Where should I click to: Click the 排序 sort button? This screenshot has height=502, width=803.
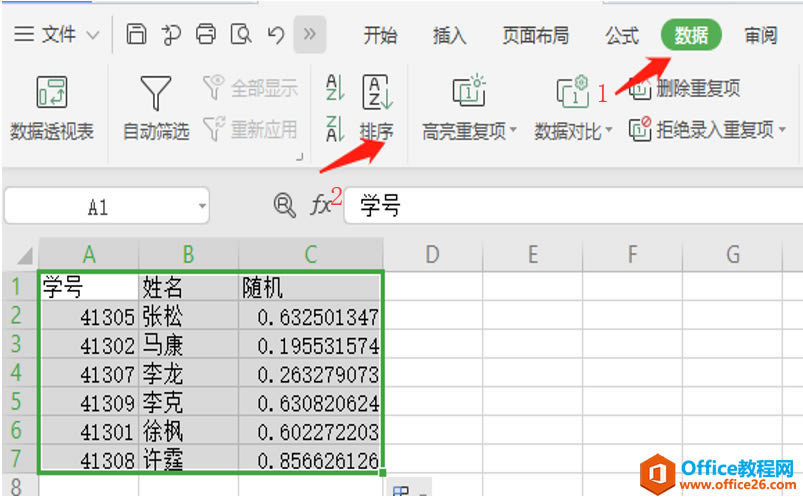coord(377,108)
